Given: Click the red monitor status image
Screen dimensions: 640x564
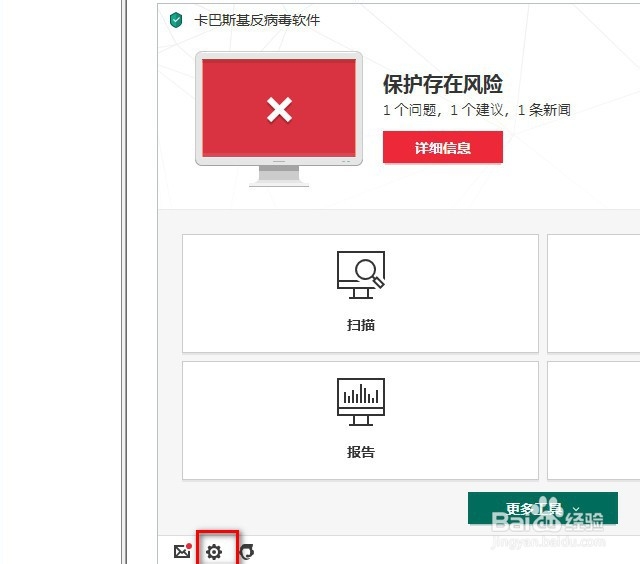Looking at the screenshot, I should (x=279, y=119).
